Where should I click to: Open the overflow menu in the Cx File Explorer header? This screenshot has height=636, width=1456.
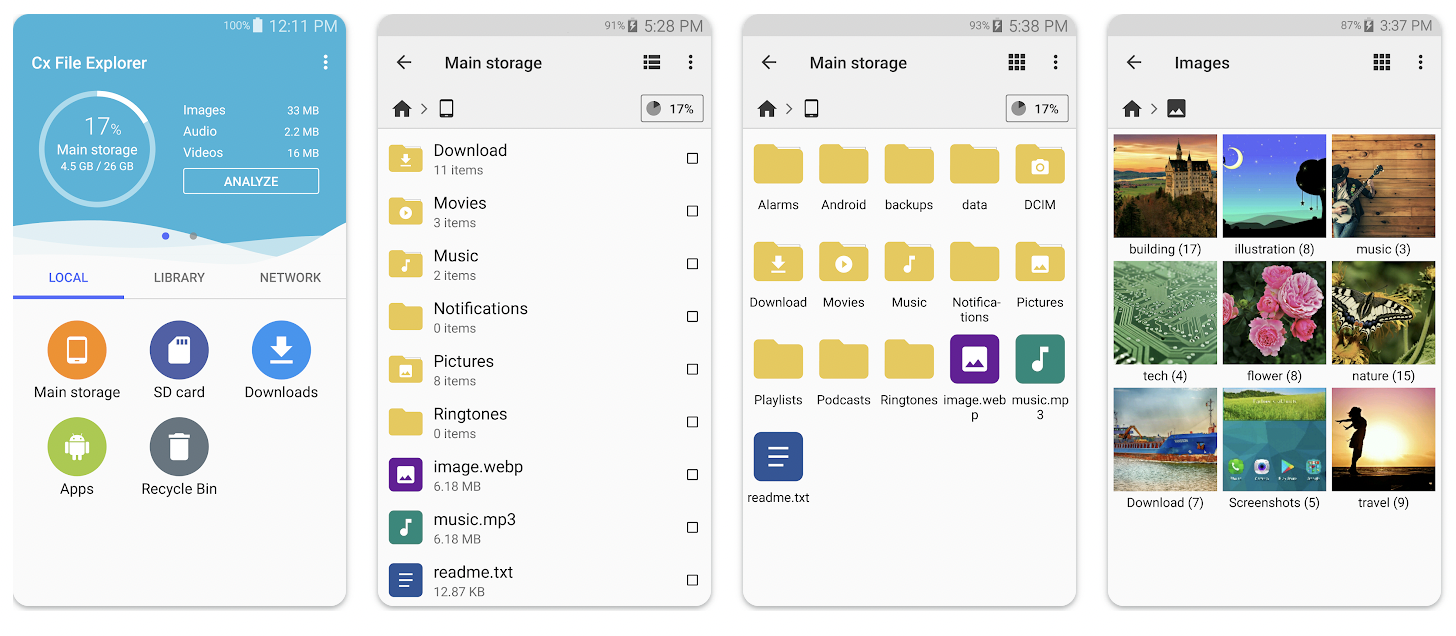(x=325, y=63)
